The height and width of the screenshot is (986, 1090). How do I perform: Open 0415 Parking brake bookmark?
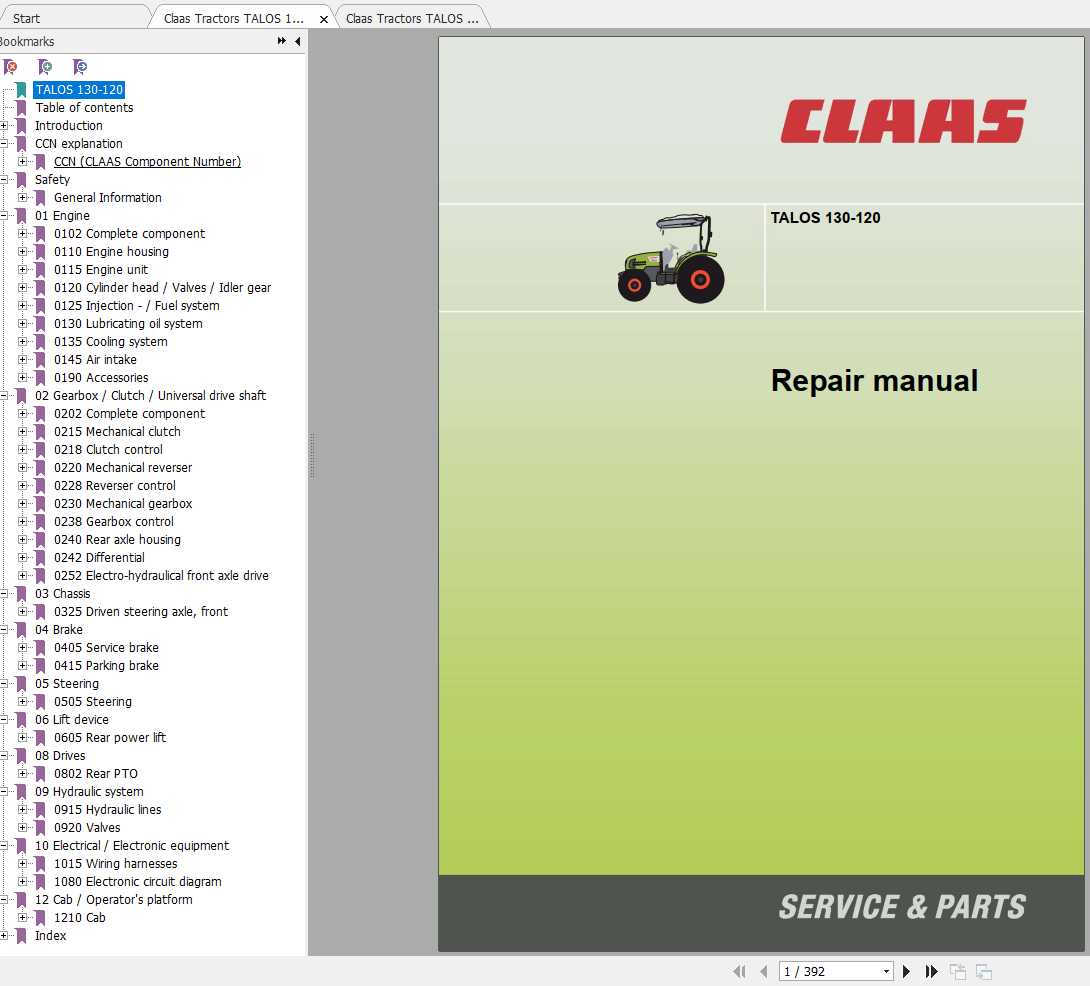coord(106,665)
